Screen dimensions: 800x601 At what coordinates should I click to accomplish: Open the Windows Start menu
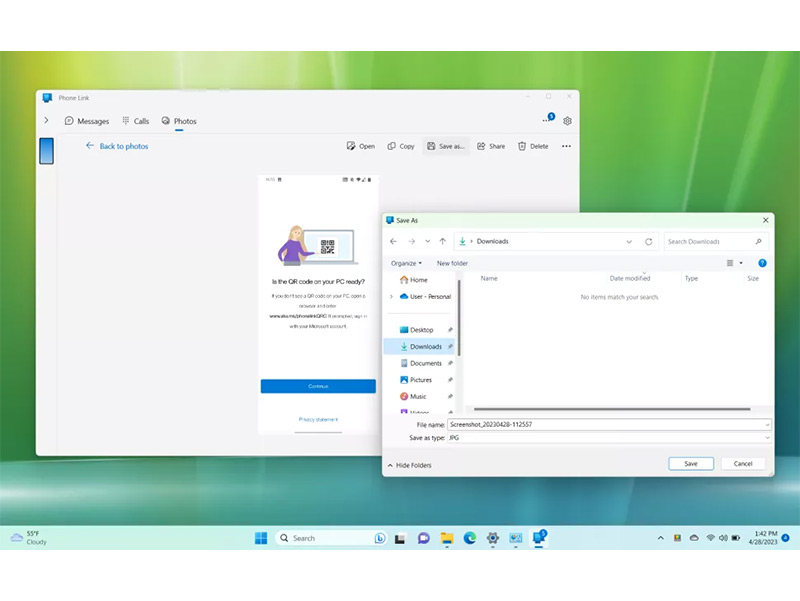point(261,538)
